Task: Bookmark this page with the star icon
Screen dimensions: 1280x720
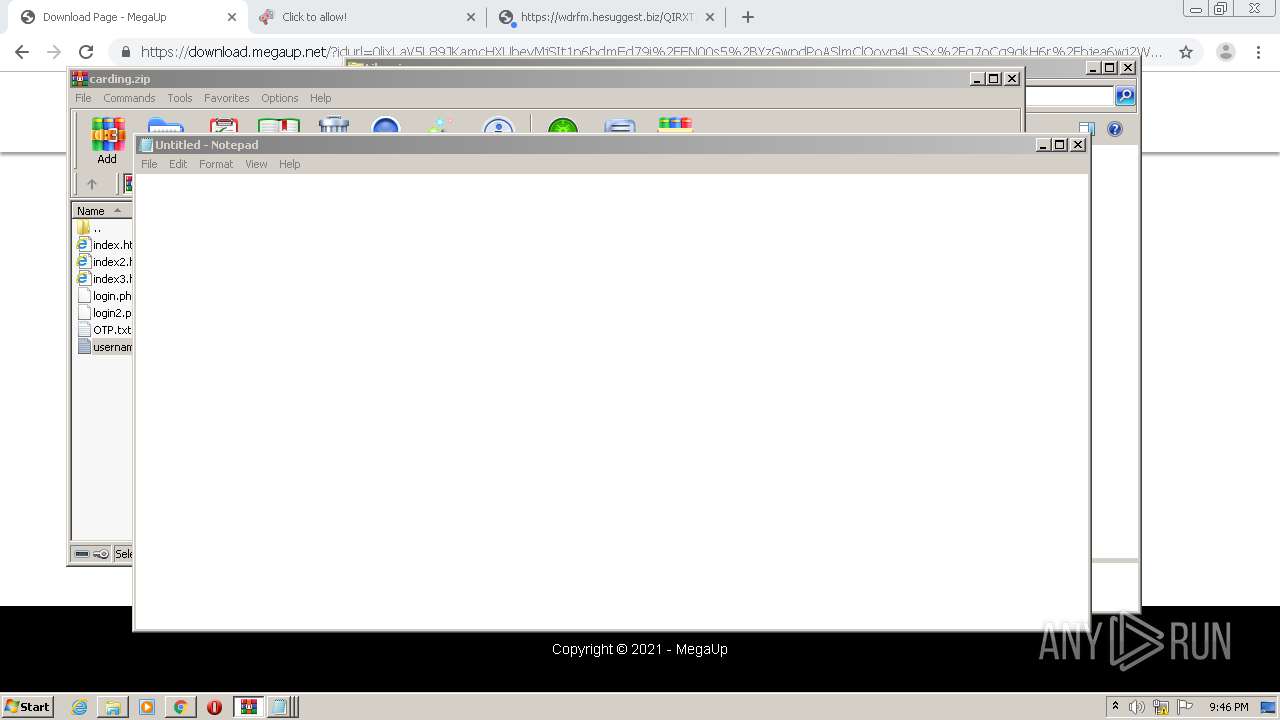Action: coord(1186,52)
